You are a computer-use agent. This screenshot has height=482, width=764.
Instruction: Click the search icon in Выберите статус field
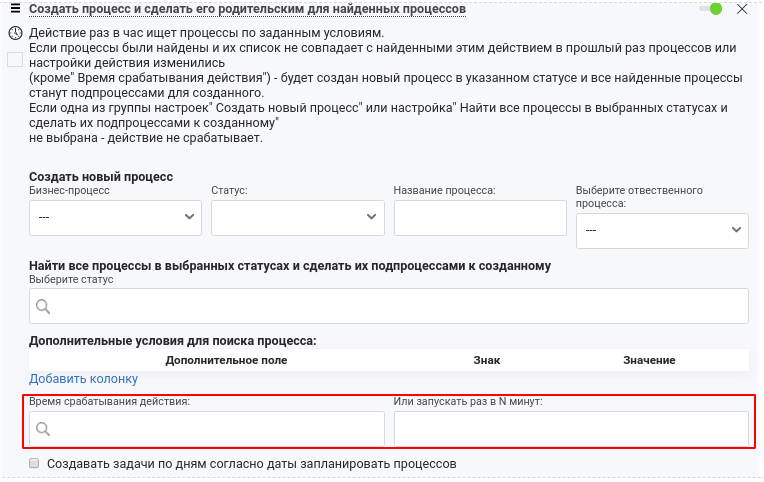tap(43, 306)
